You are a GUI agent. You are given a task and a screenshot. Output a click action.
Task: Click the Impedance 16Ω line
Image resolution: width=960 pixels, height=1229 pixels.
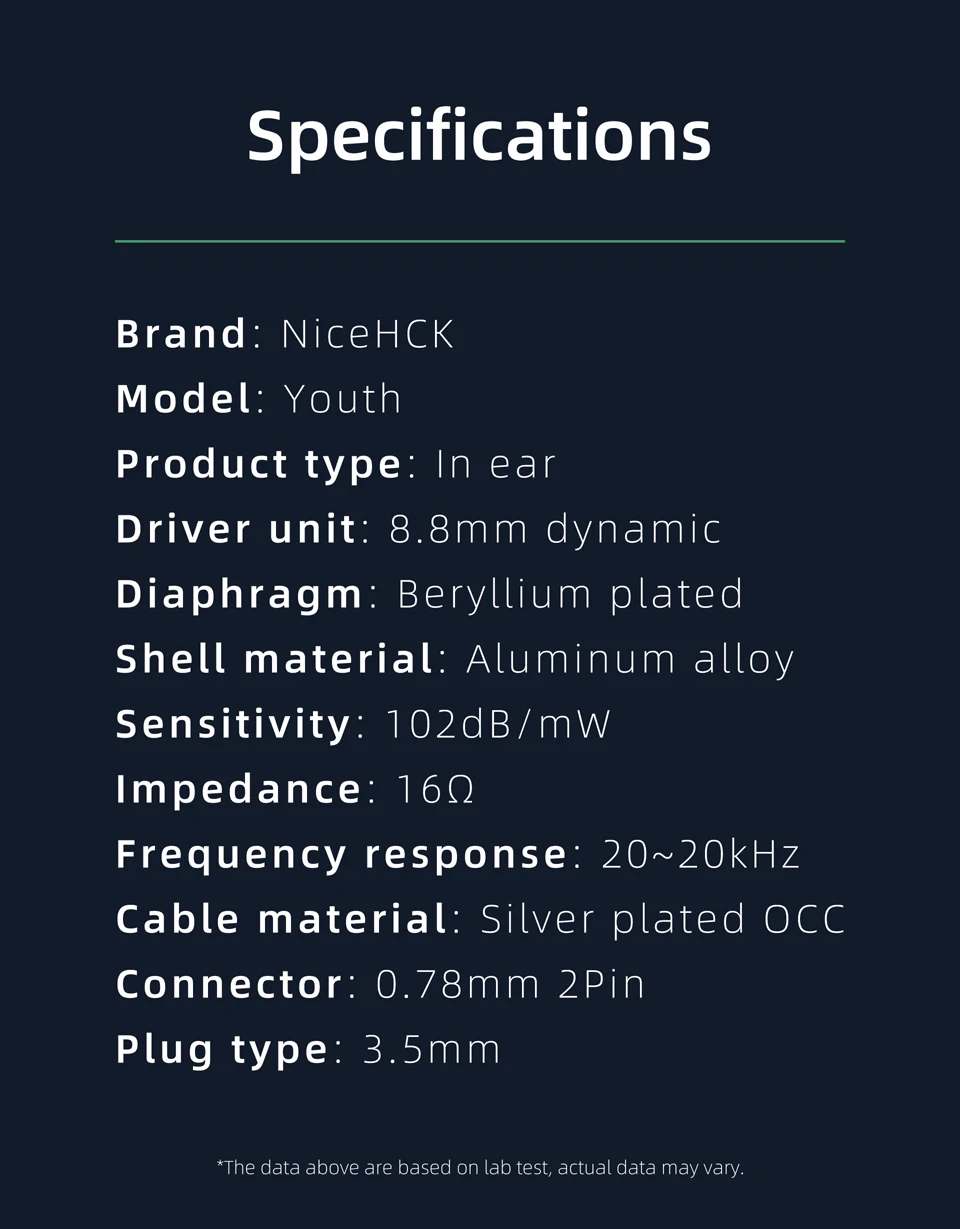[295, 789]
